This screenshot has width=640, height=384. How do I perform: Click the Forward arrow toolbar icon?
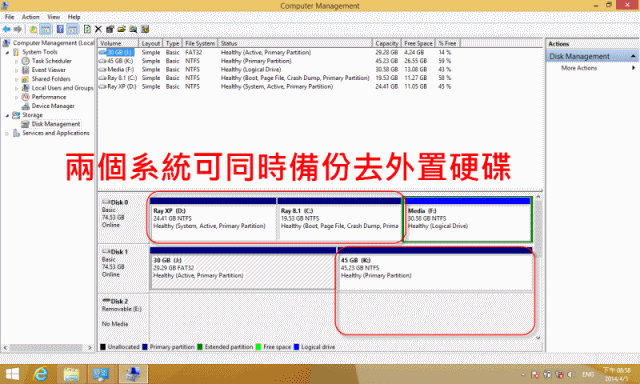(x=18, y=29)
